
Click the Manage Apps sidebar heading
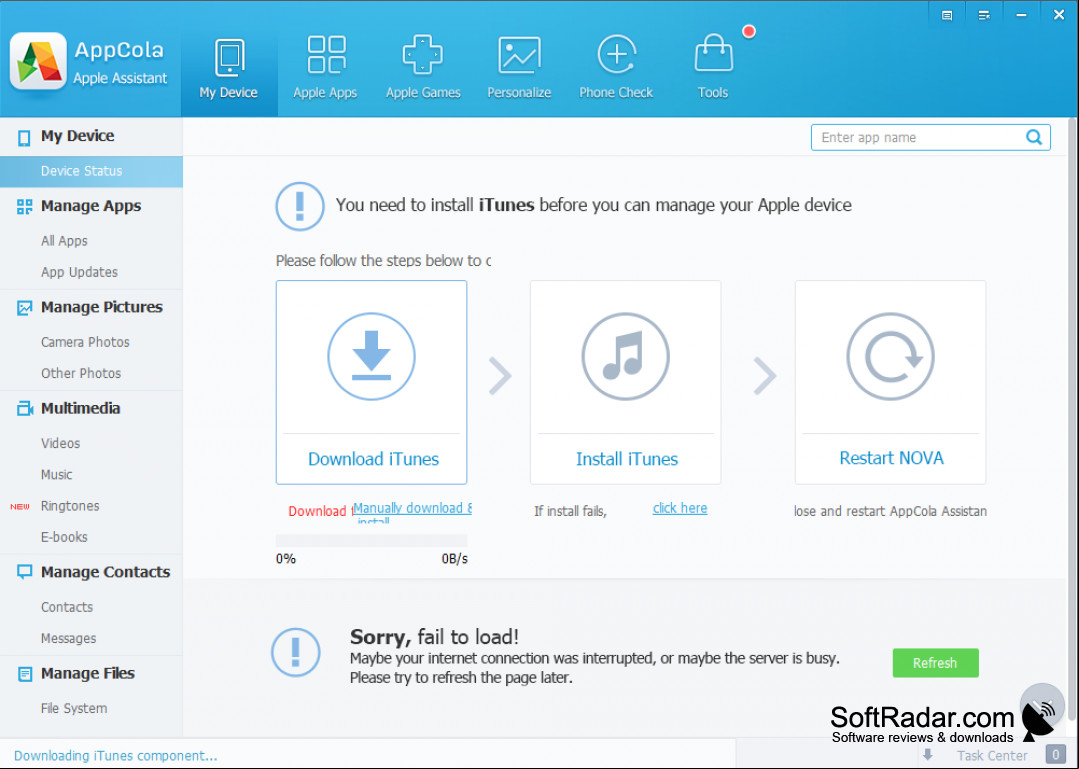(91, 206)
